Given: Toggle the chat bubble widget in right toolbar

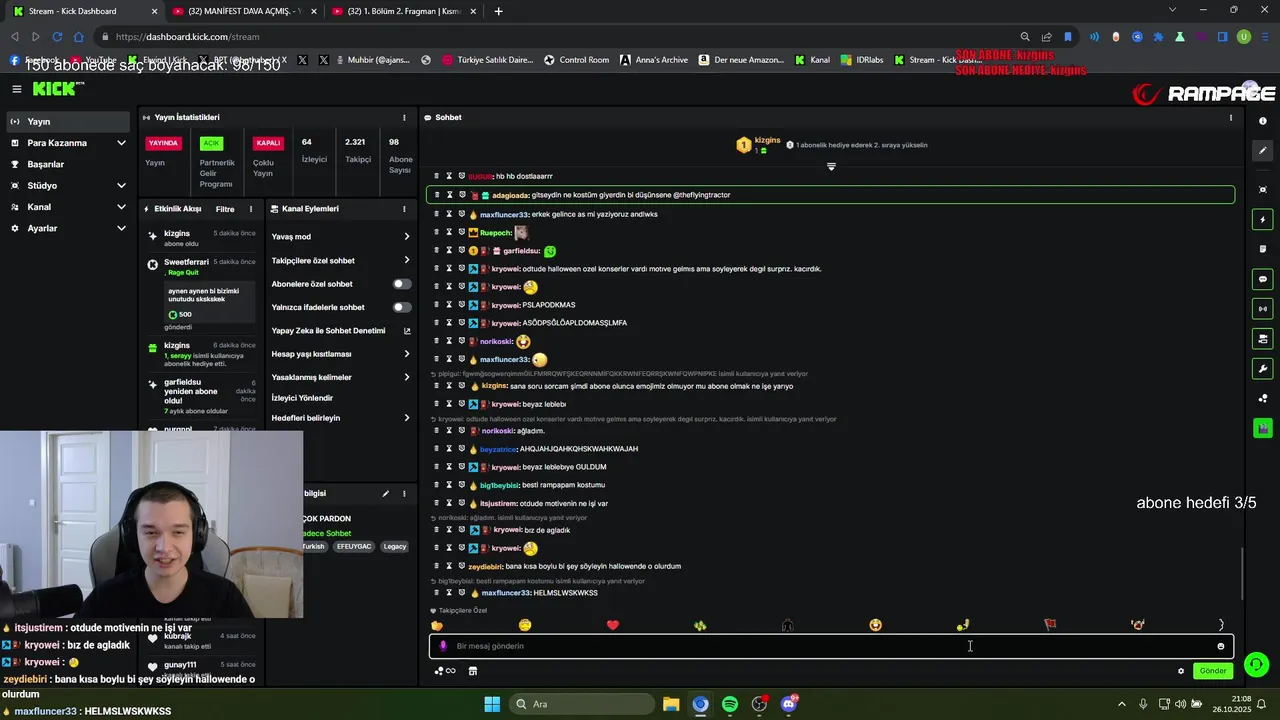Looking at the screenshot, I should click(1263, 279).
